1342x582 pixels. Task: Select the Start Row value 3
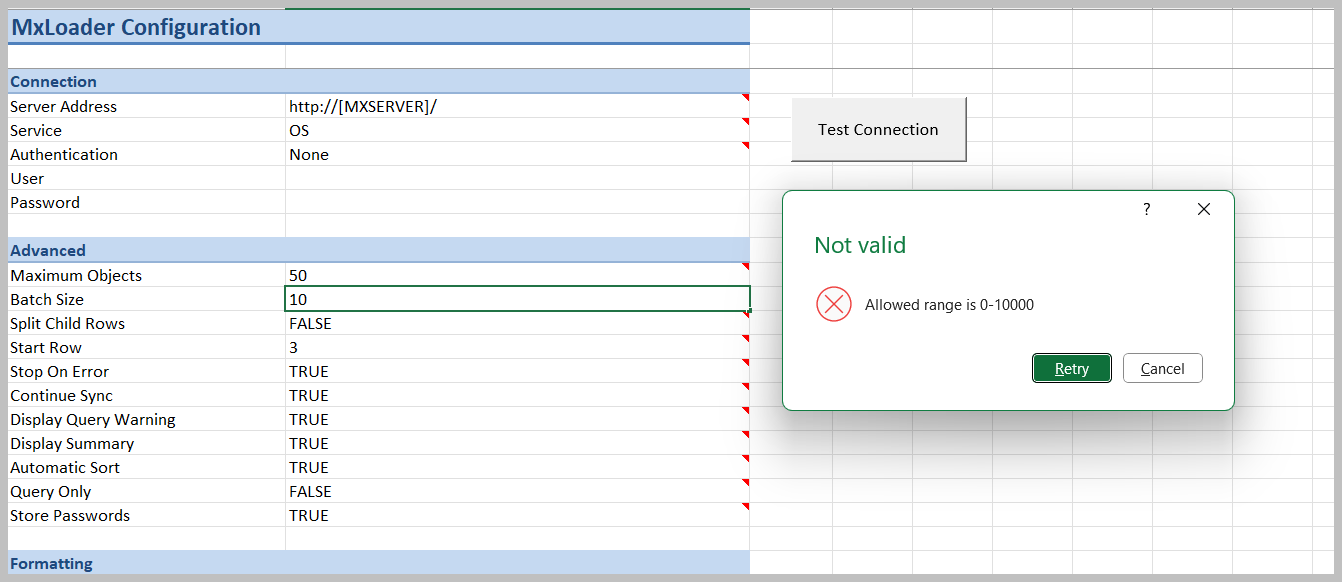(516, 347)
